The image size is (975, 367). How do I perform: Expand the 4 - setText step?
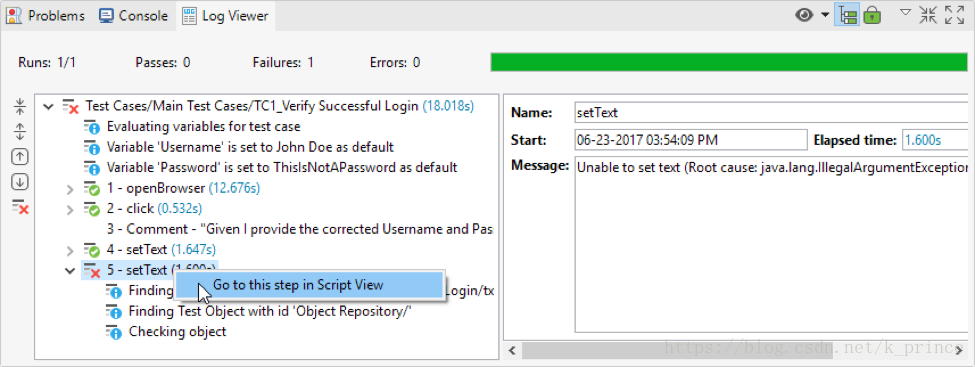[x=71, y=251]
